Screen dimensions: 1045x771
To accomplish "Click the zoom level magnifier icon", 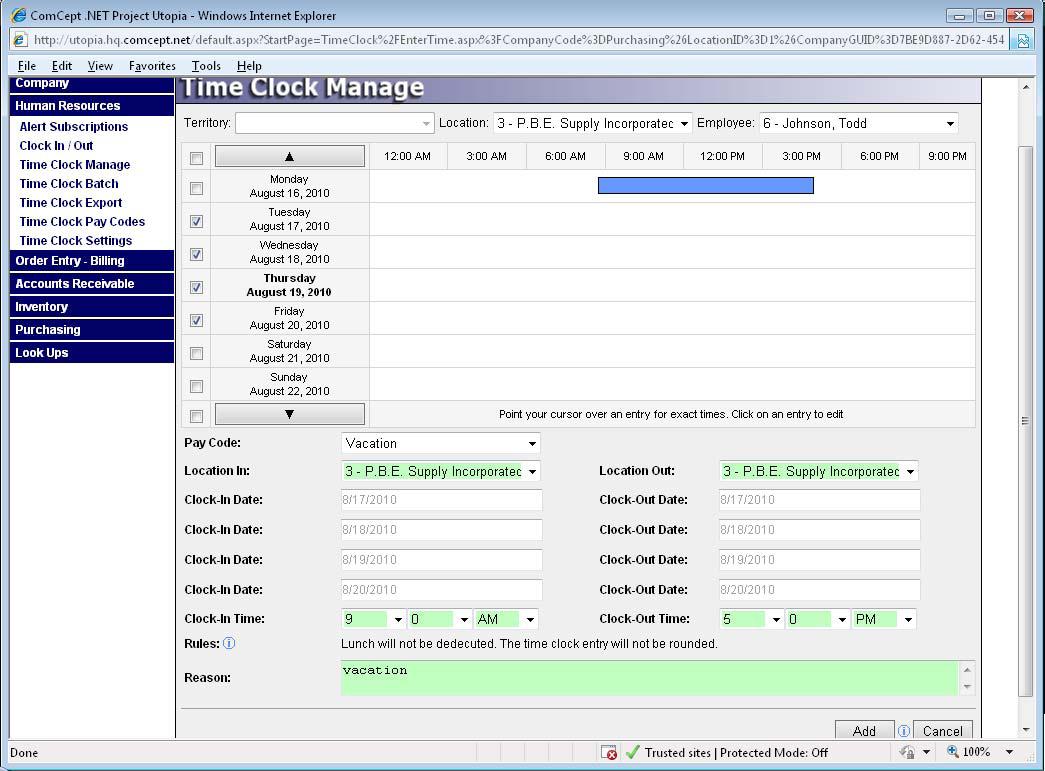I will [x=953, y=752].
